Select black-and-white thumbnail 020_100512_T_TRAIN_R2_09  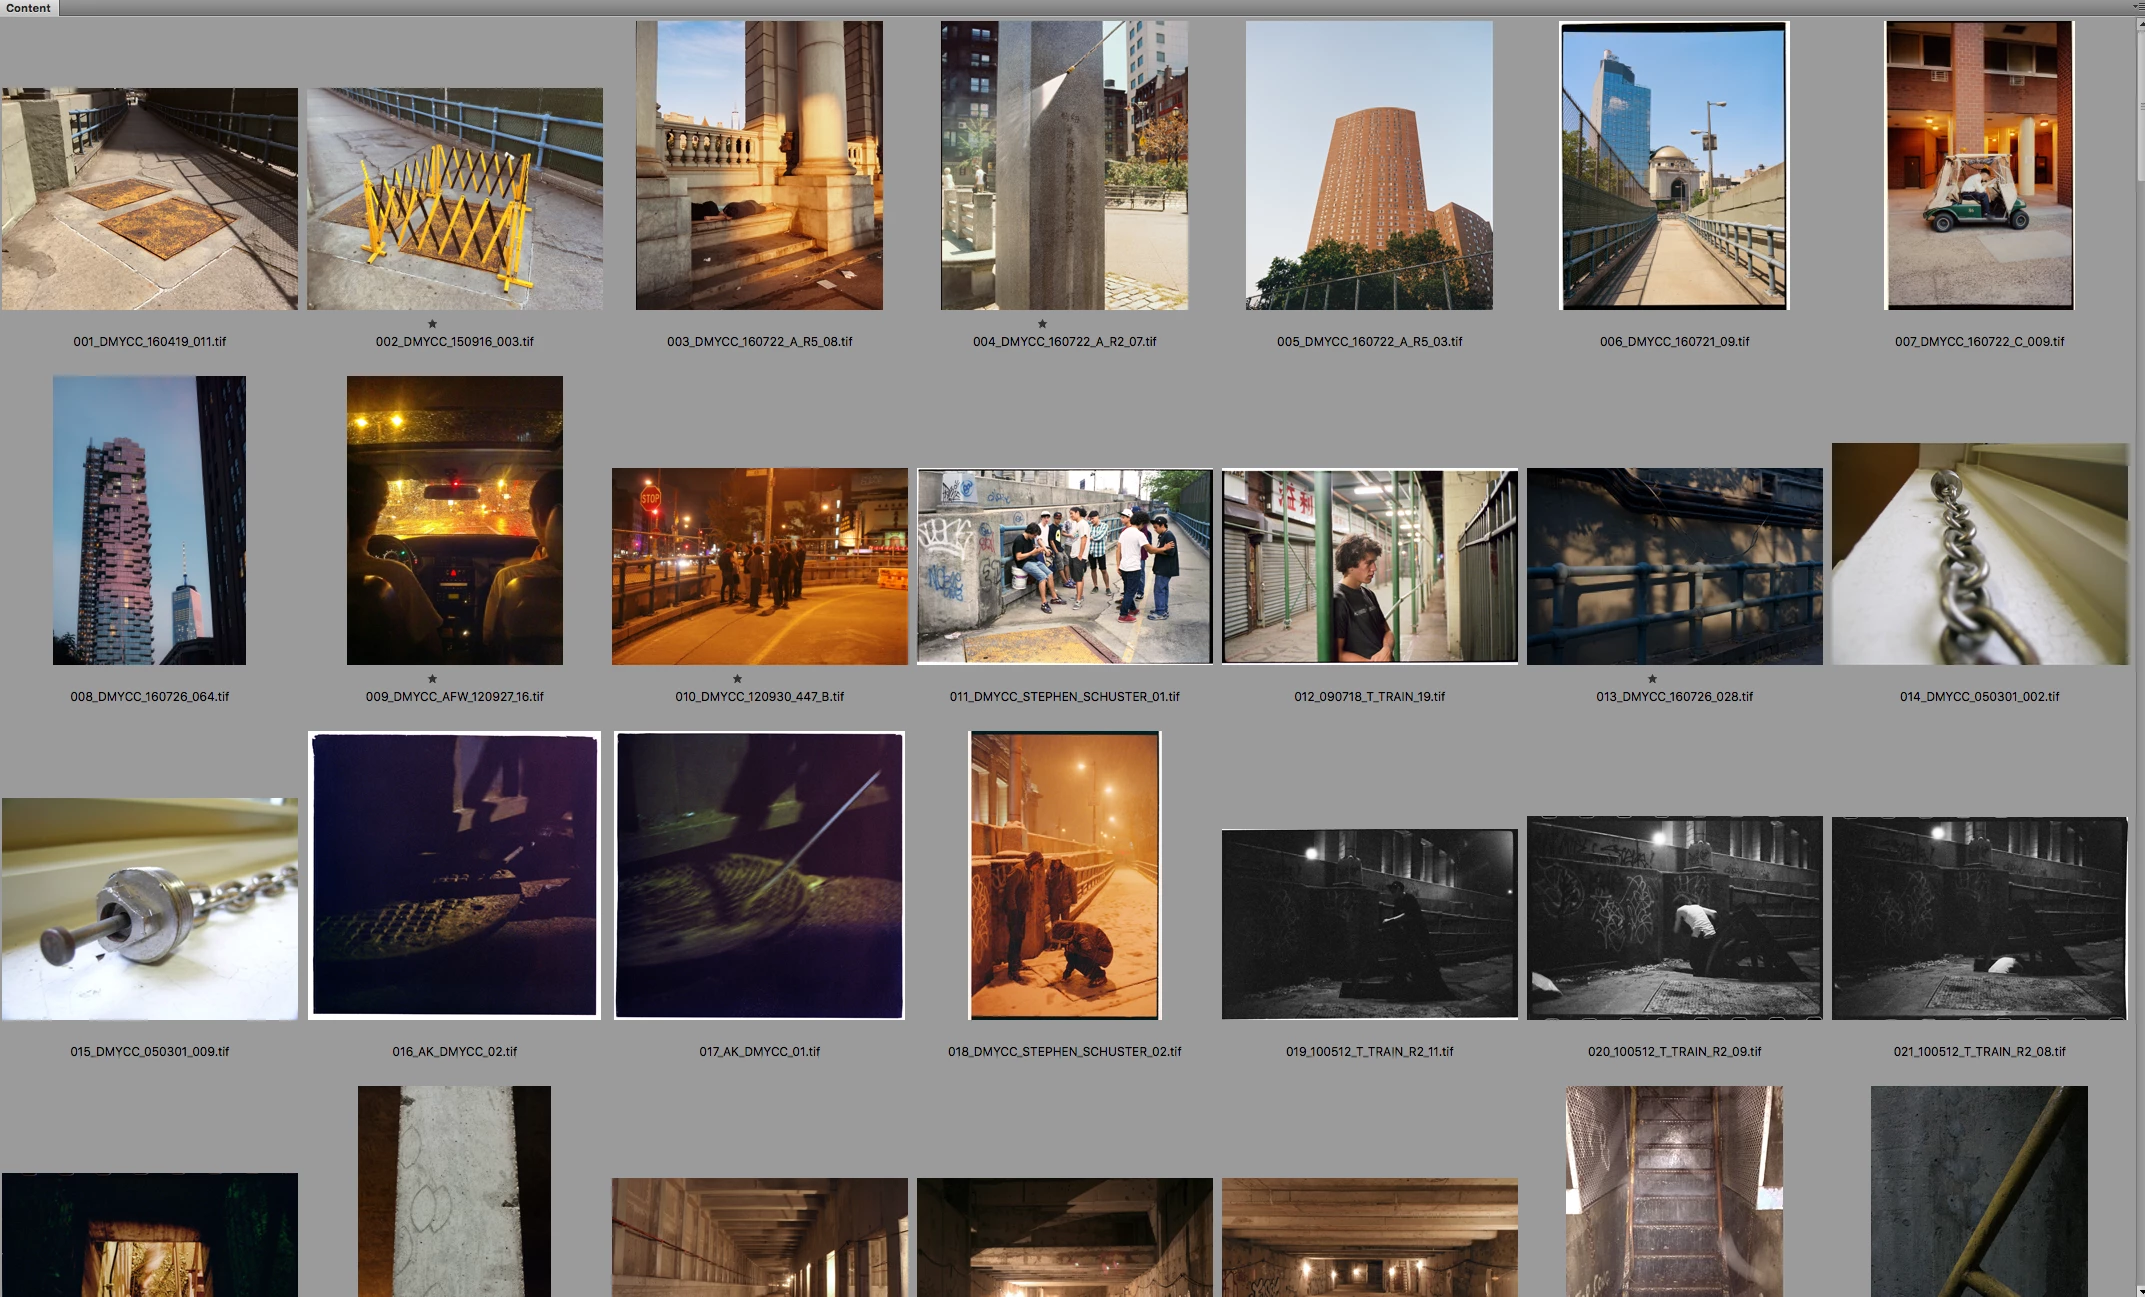1674,918
